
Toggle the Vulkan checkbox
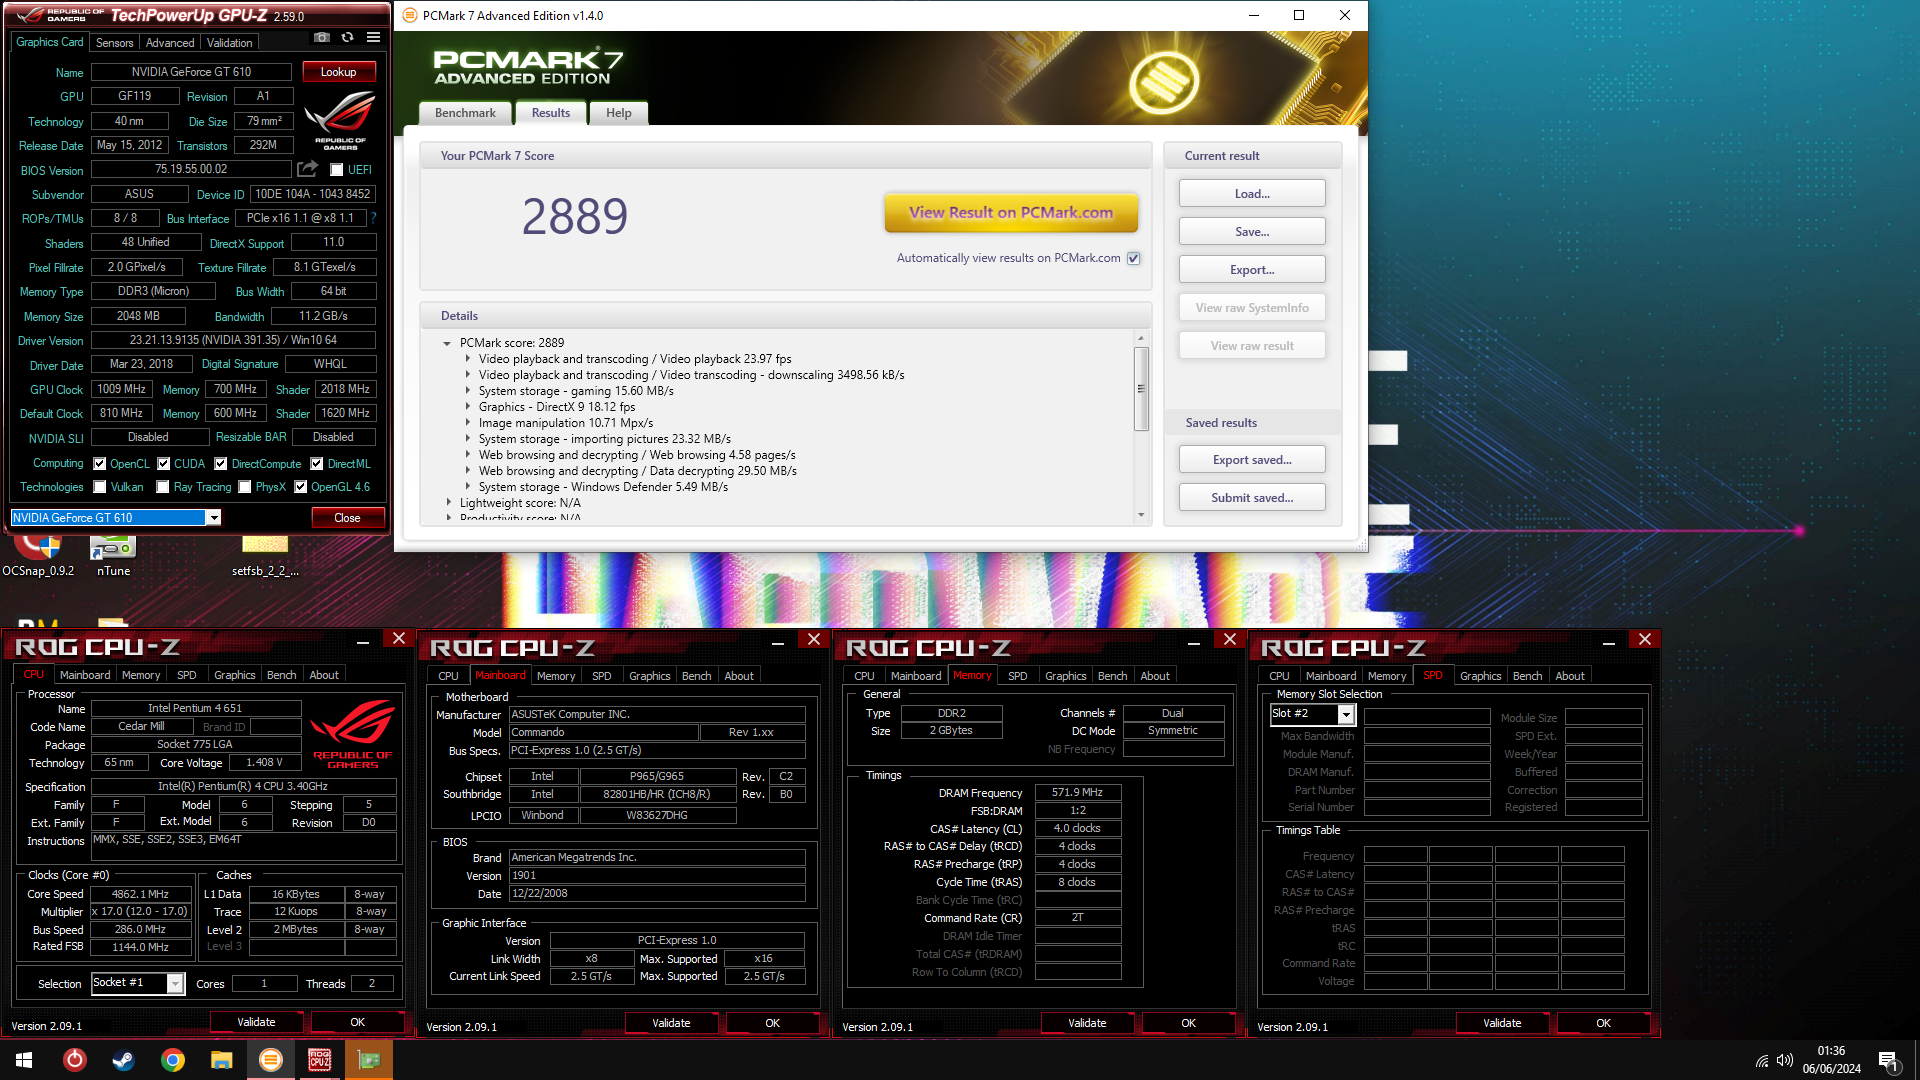pos(100,487)
